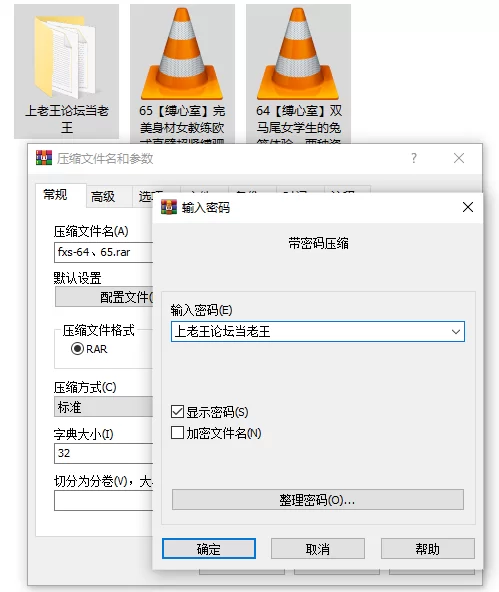Click the 取消 button
This screenshot has height=592, width=499.
pyautogui.click(x=317, y=549)
